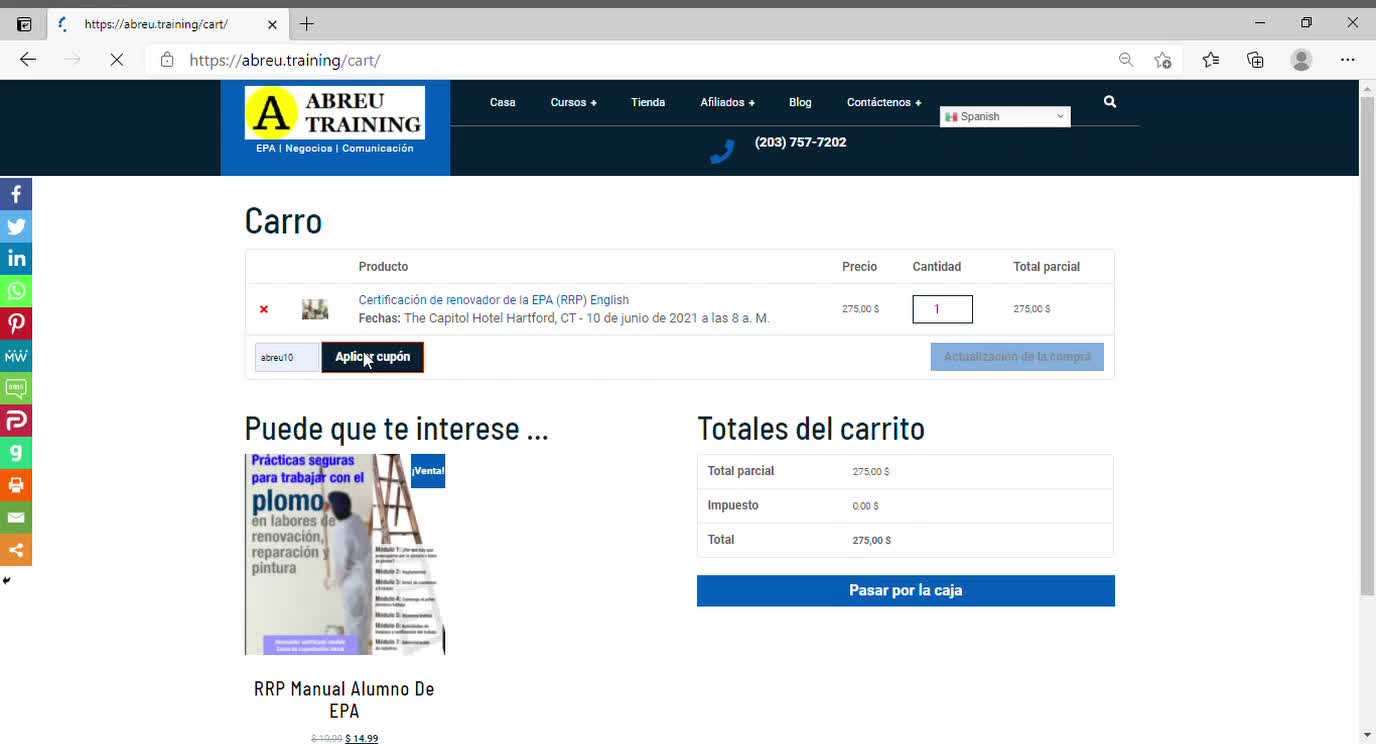Share the page on Facebook
The image size is (1376, 744).
(16, 194)
